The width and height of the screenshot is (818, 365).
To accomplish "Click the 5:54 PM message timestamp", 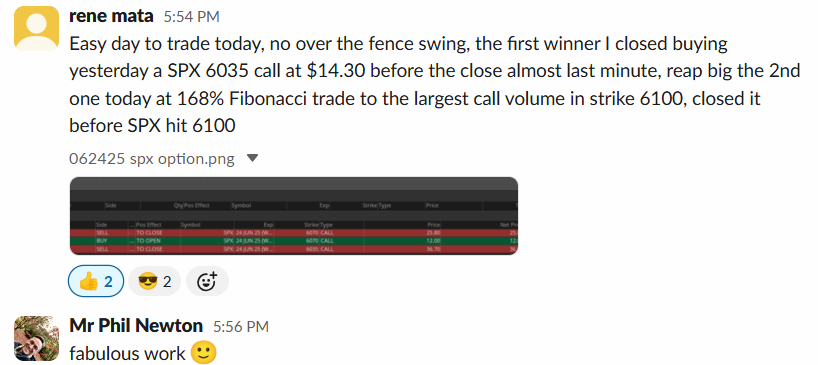I will tap(191, 17).
